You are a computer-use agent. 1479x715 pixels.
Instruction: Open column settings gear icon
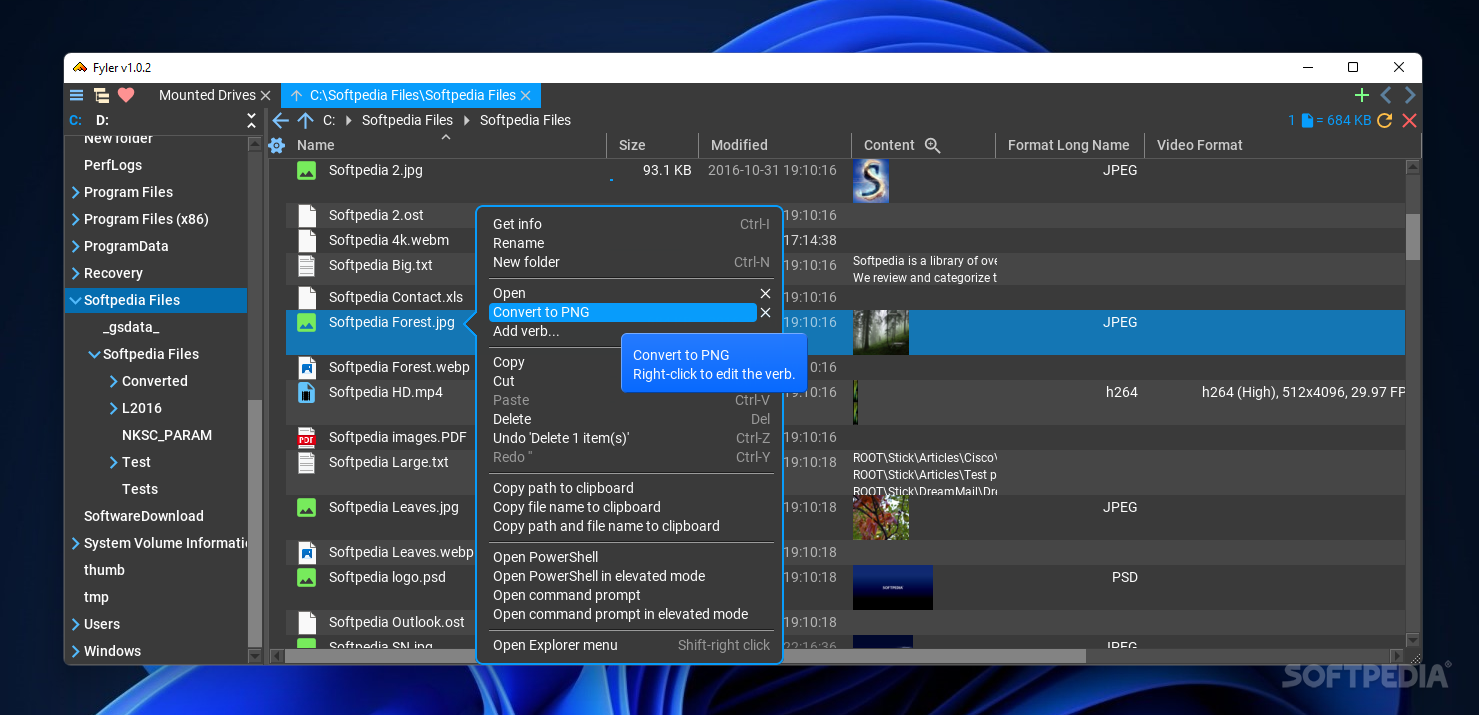(x=277, y=145)
